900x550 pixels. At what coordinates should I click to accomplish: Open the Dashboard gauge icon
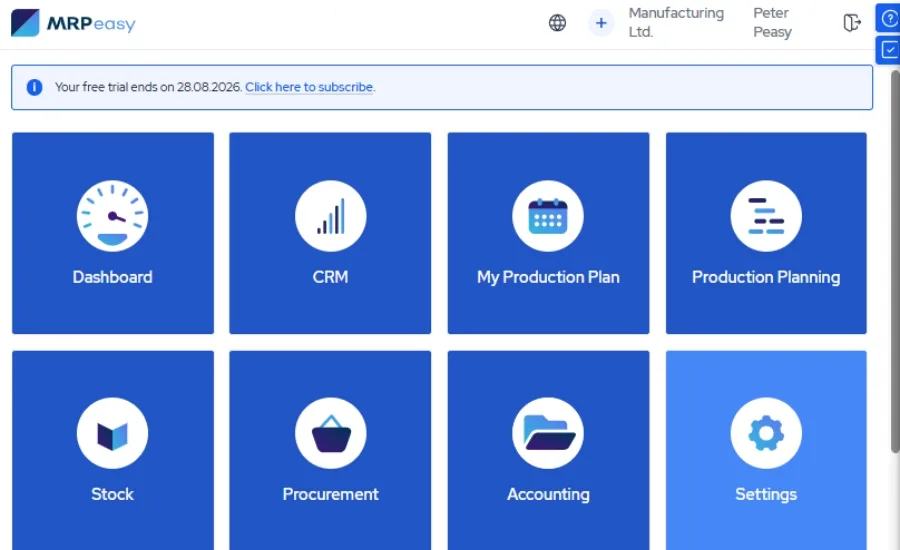pyautogui.click(x=112, y=216)
